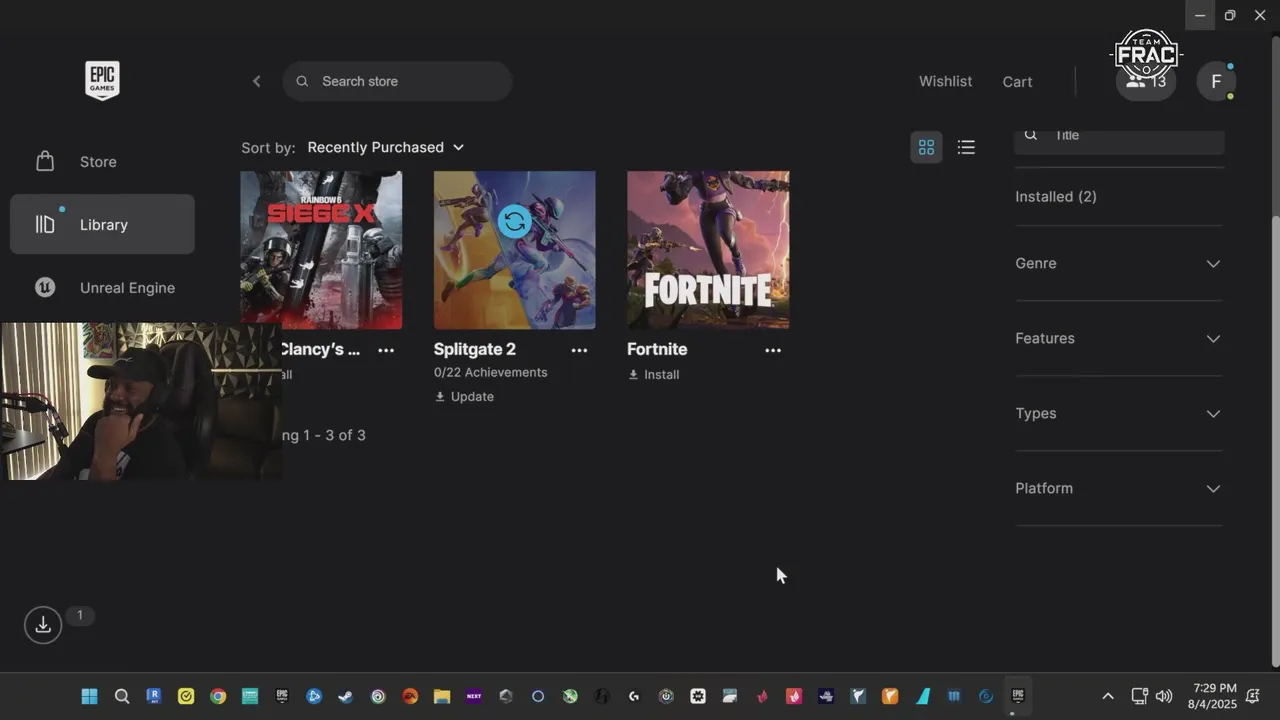Screen dimensions: 1280x720
Task: Select Library in the sidebar
Action: 102,224
